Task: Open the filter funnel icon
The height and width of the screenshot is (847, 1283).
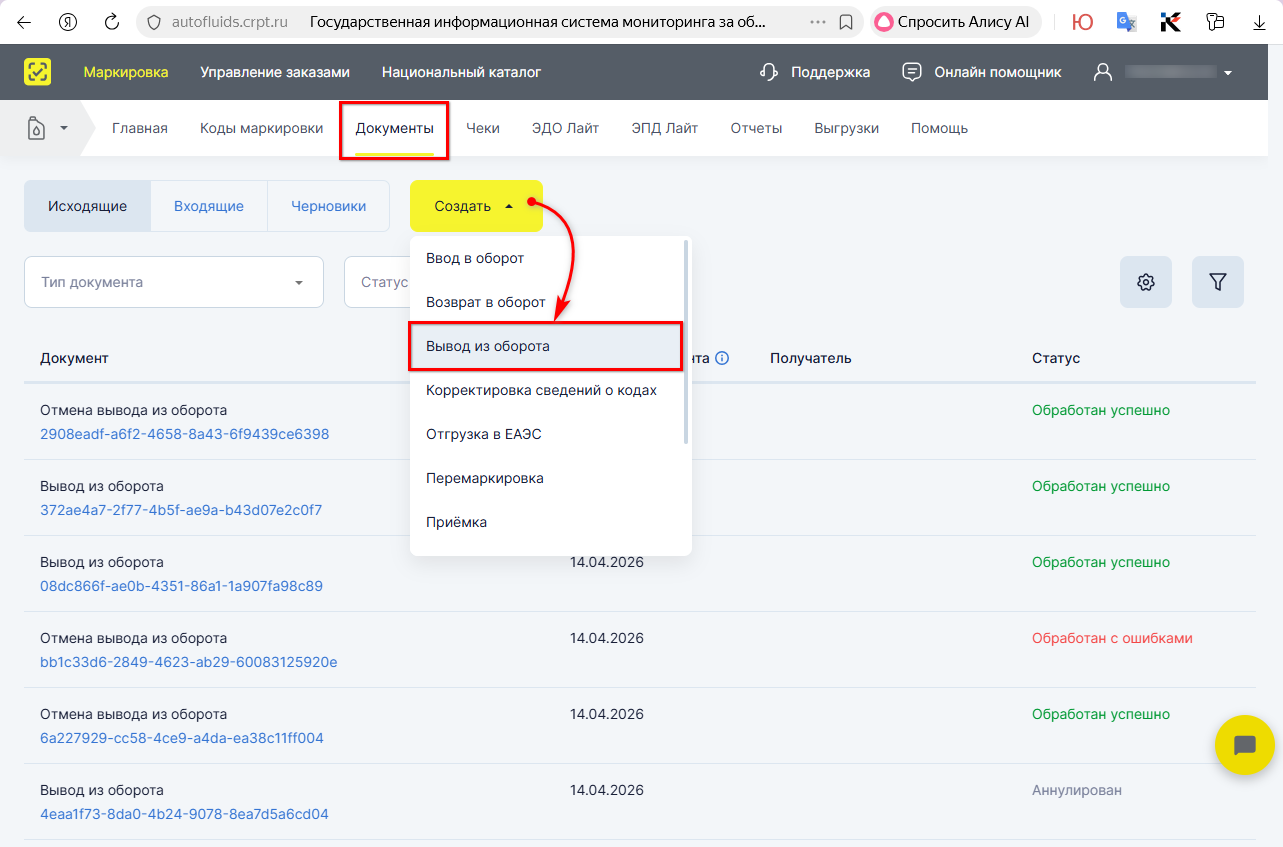Action: (1217, 282)
